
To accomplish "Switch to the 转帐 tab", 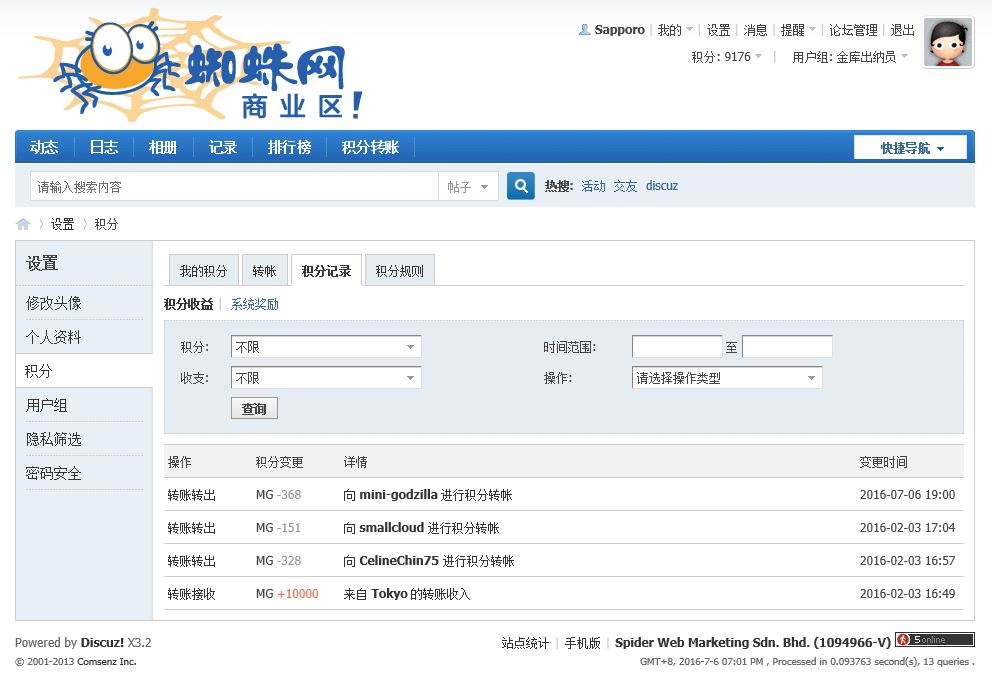I will point(264,271).
